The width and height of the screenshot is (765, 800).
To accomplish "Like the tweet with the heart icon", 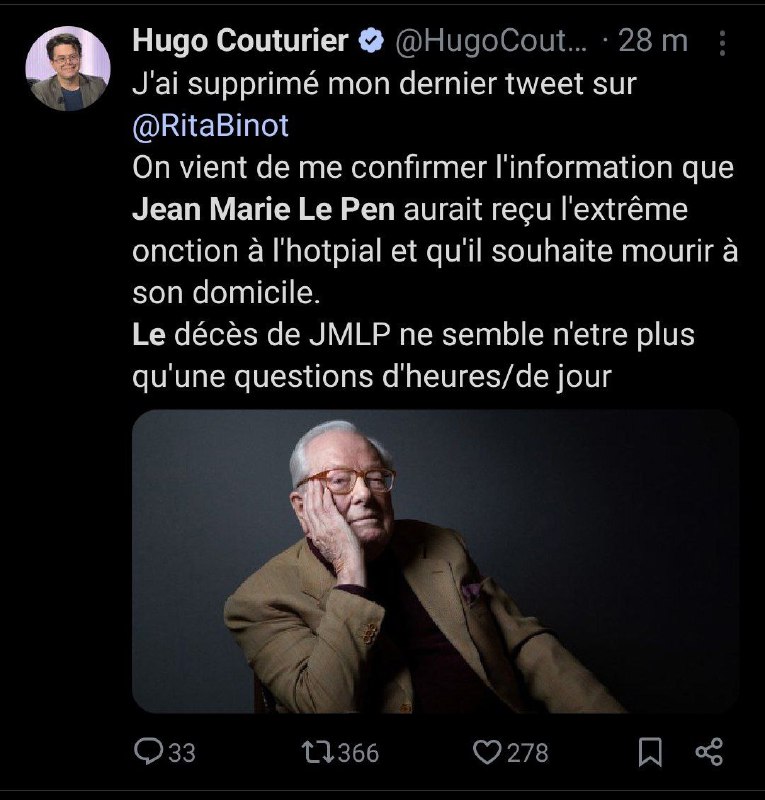I will pyautogui.click(x=487, y=752).
